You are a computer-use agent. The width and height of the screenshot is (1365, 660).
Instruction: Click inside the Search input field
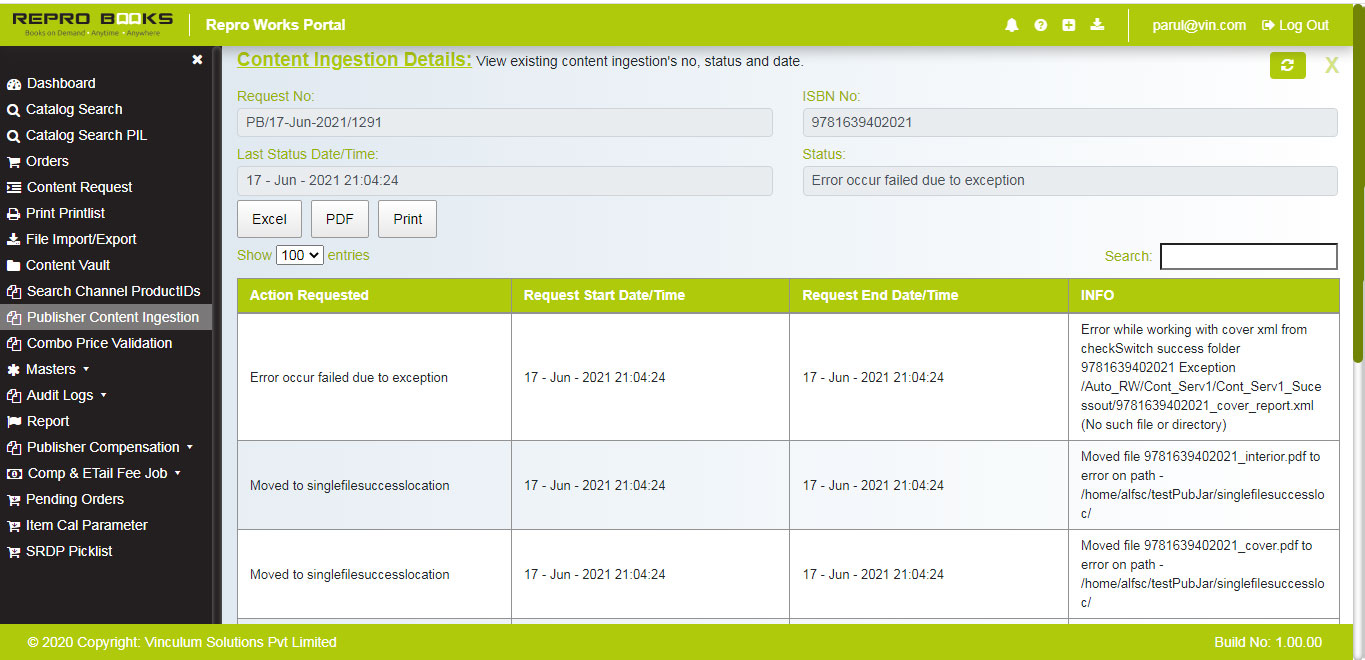[1248, 256]
